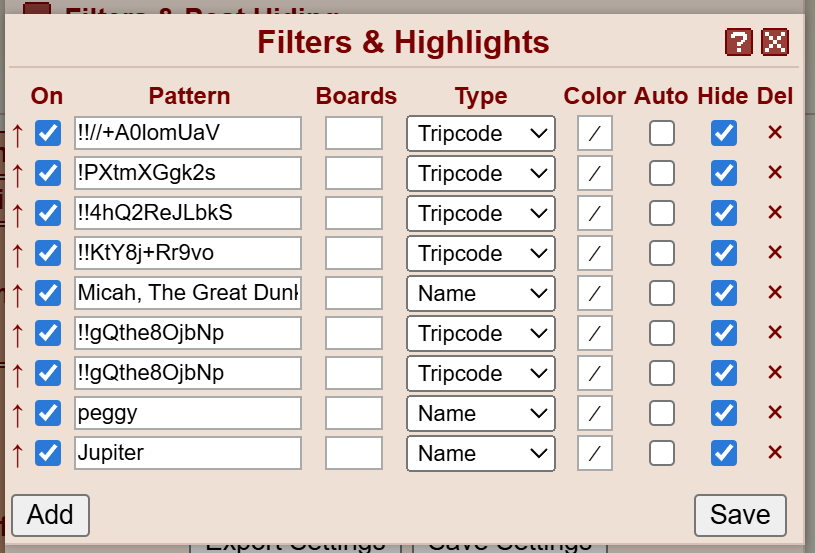Enable Auto for the !!//+A0lomUaV filter
815x553 pixels.
[x=662, y=133]
